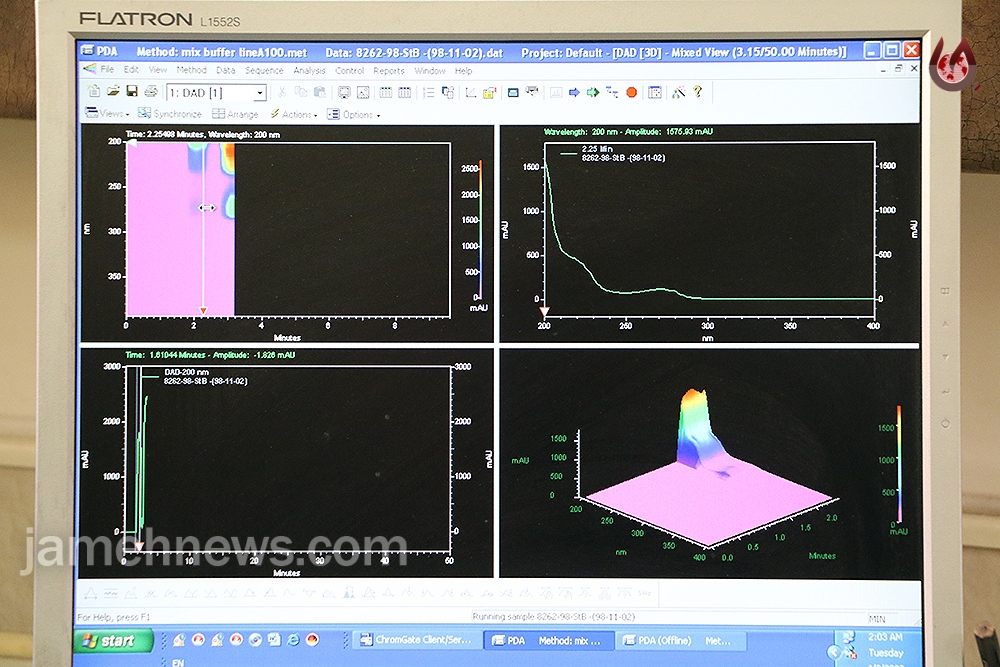Click the contour plot color scale bar
This screenshot has height=667, width=1000.
click(480, 230)
